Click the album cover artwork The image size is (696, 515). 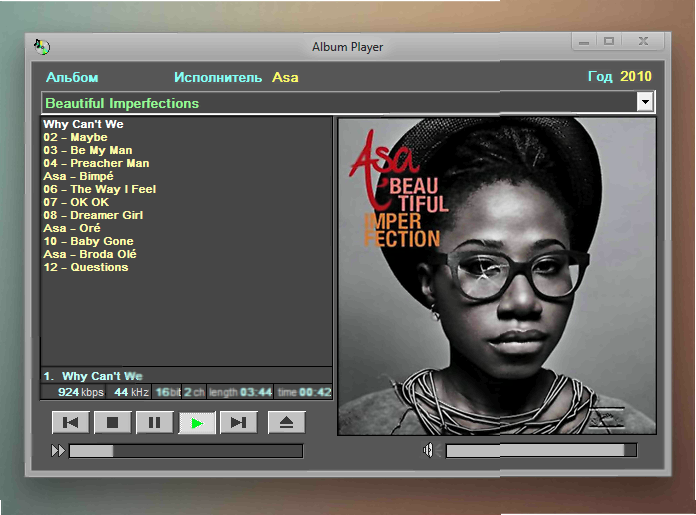497,276
